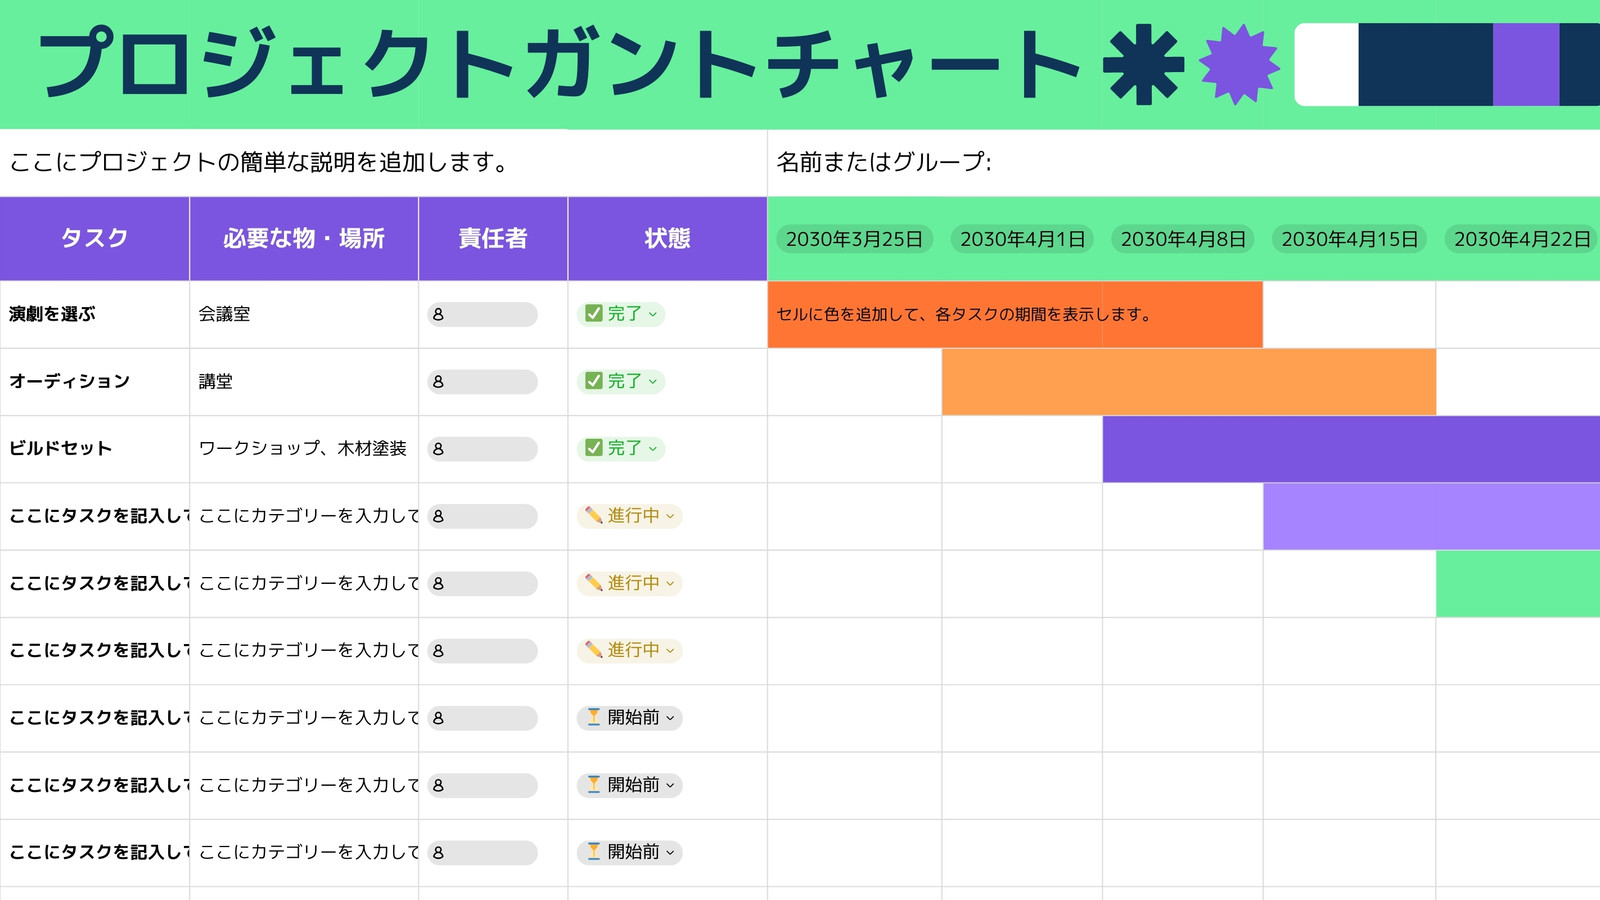Click the 2030年3月25日 date pill

pyautogui.click(x=854, y=239)
